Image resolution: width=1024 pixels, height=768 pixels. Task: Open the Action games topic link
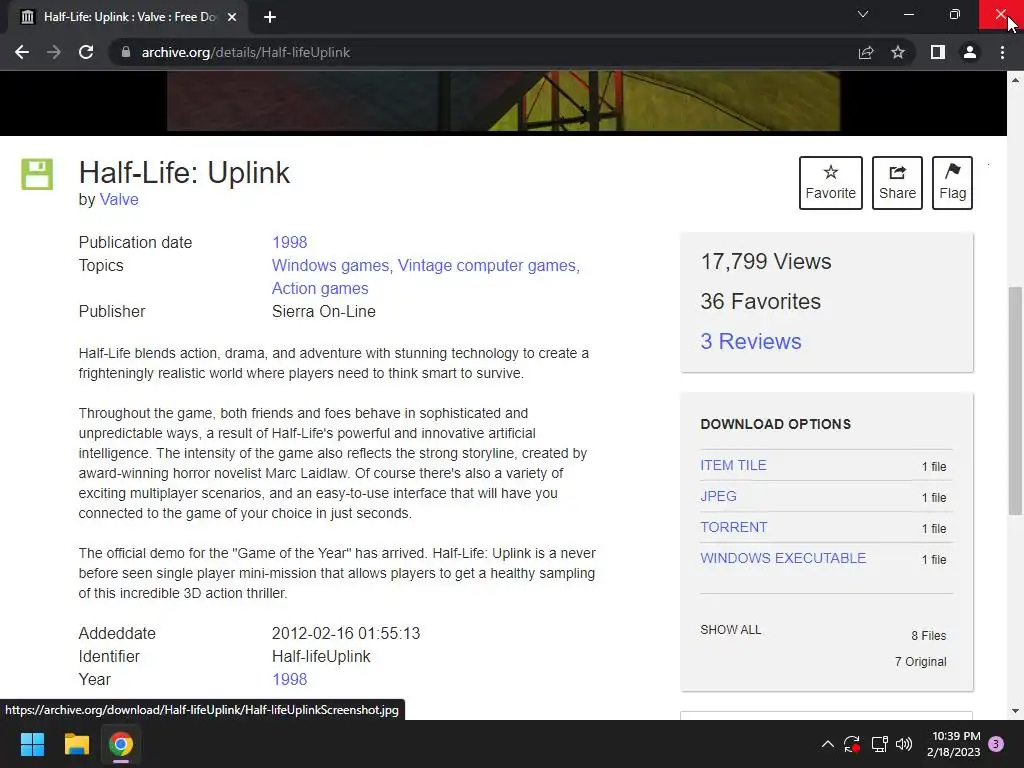[320, 288]
